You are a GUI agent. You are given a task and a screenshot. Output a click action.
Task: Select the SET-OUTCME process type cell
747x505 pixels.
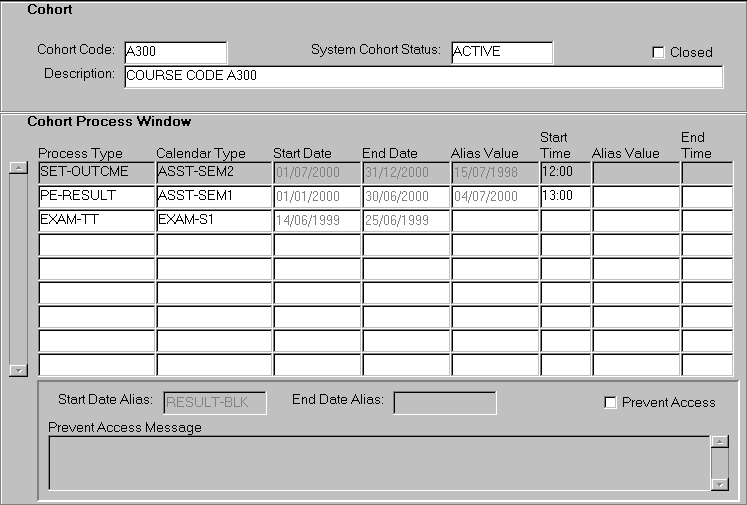[x=96, y=173]
